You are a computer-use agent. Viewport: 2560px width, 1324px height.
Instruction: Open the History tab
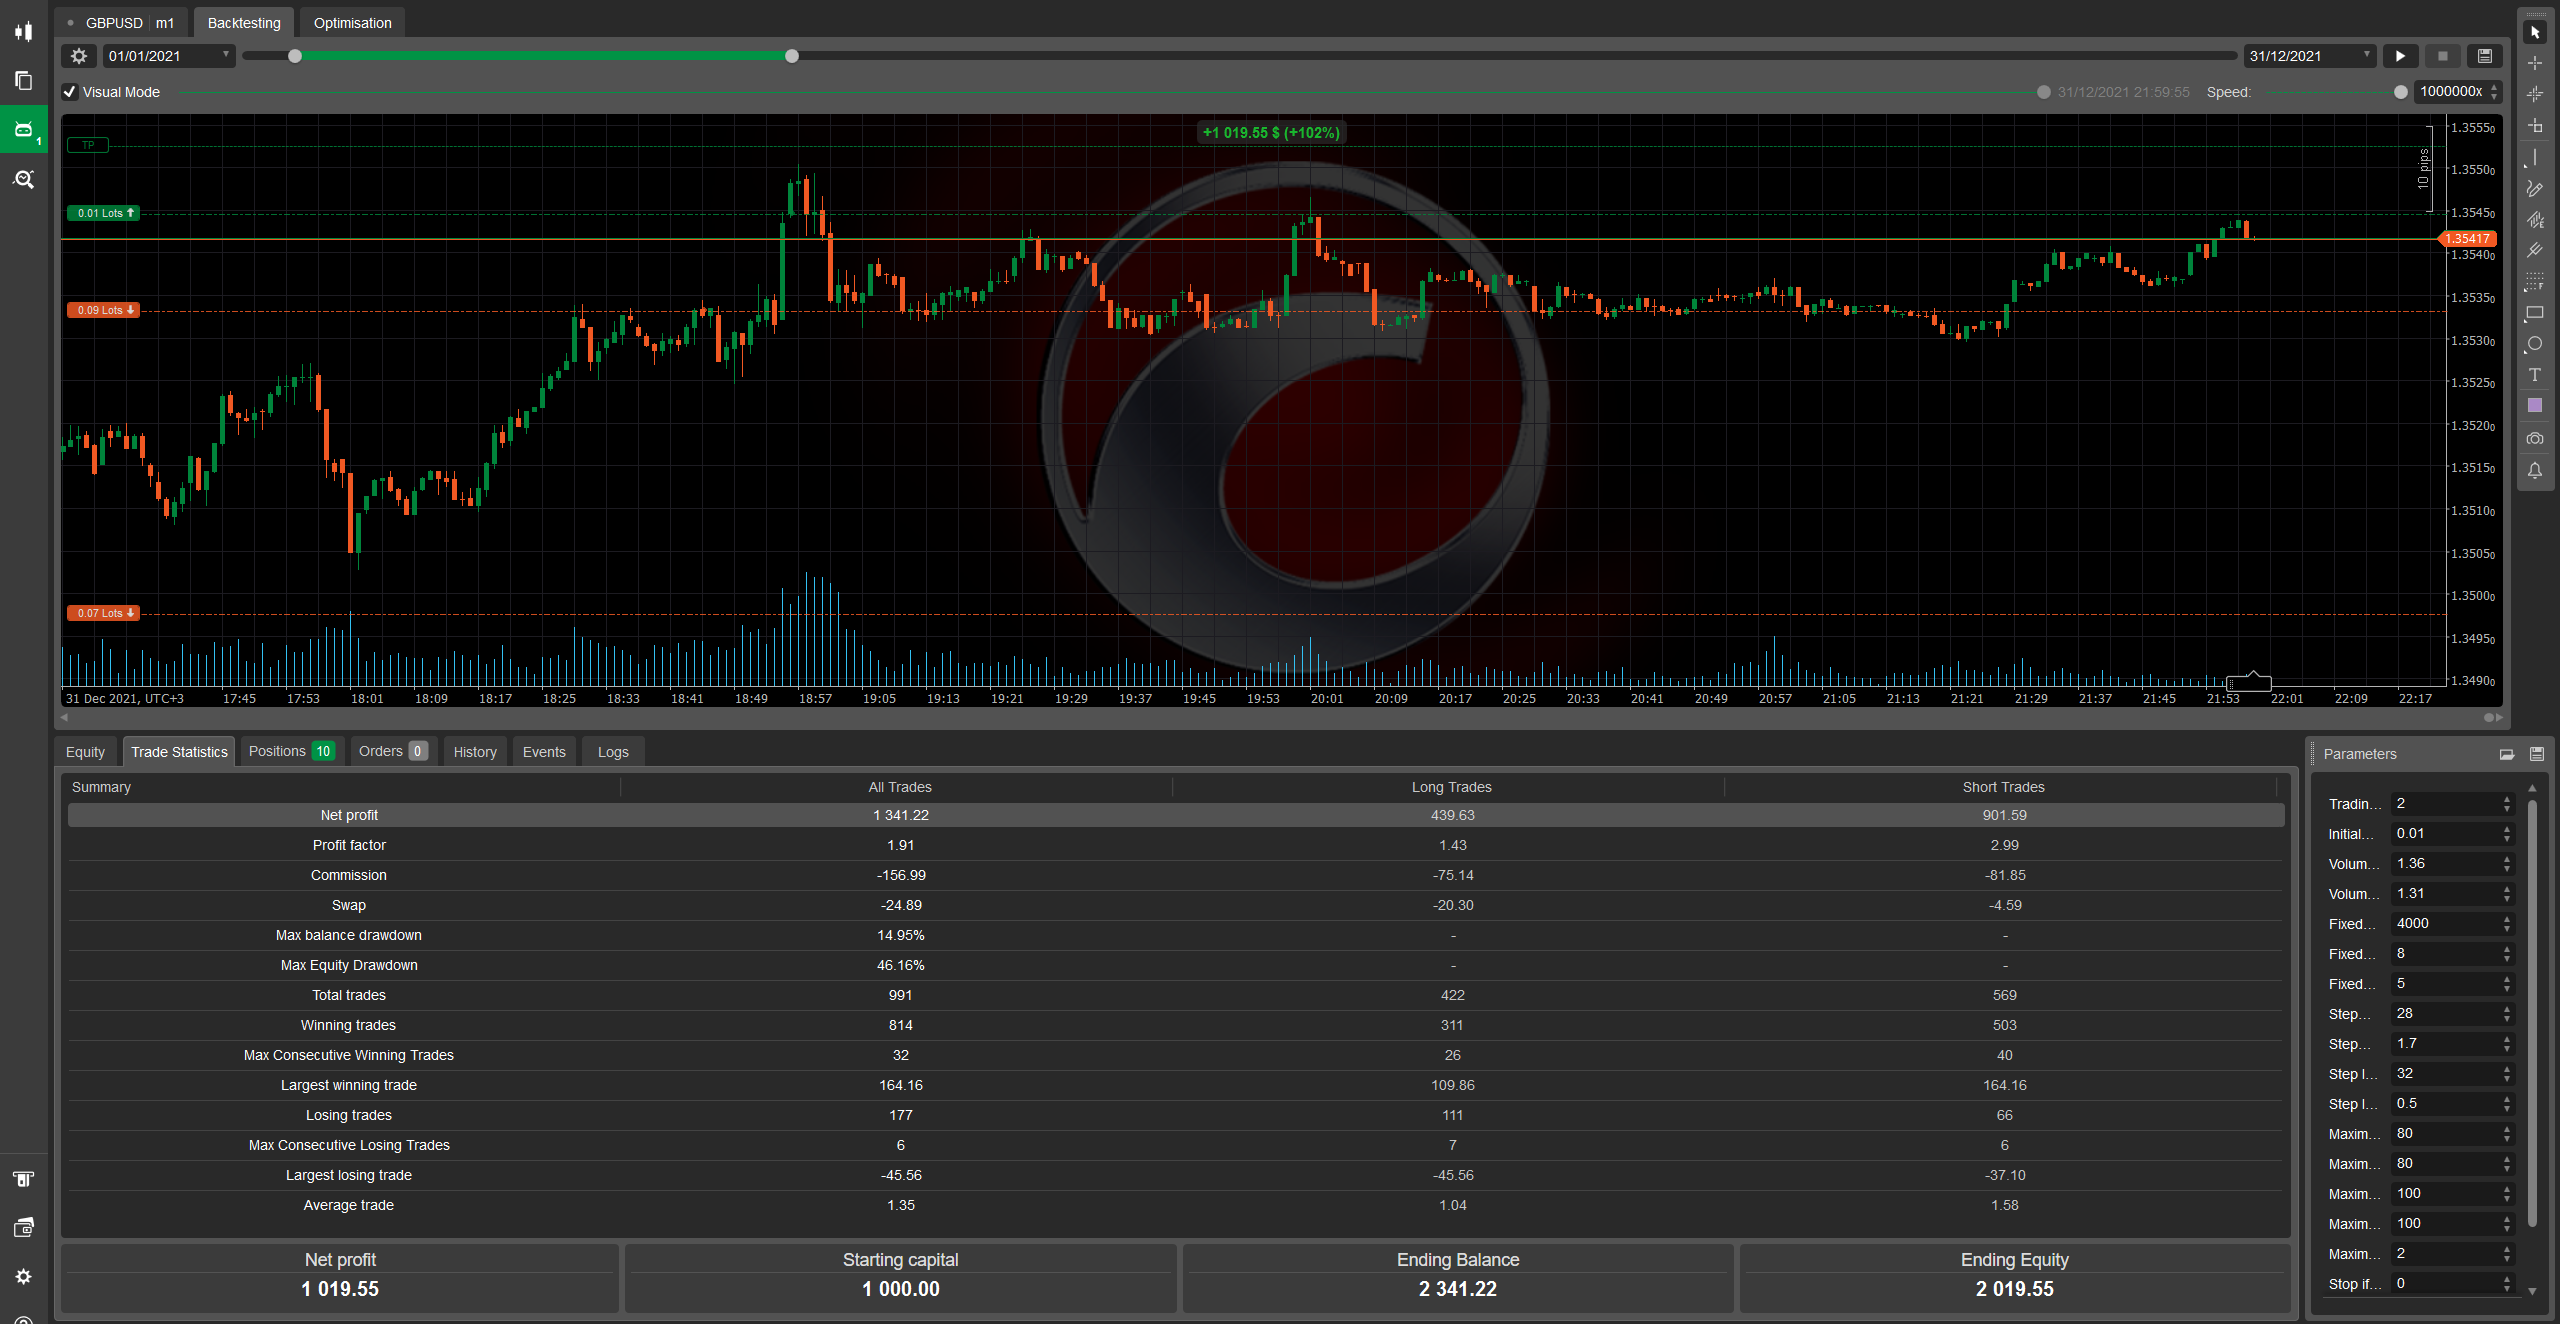coord(474,751)
